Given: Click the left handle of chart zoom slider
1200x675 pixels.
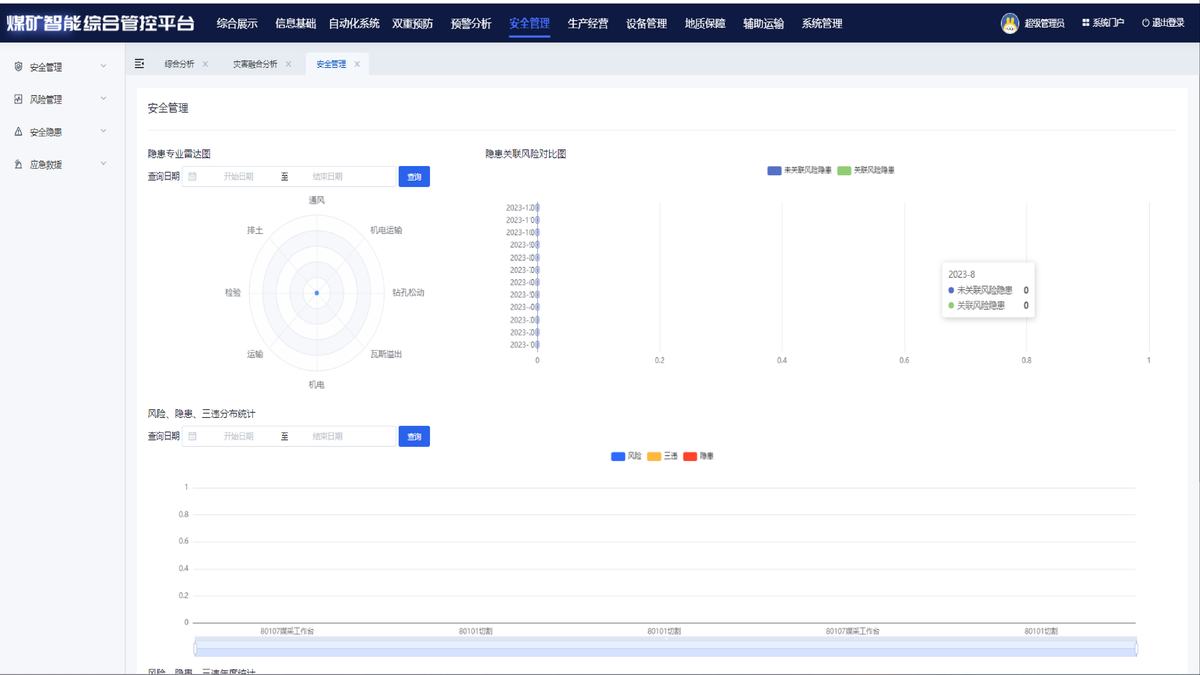Looking at the screenshot, I should 195,648.
